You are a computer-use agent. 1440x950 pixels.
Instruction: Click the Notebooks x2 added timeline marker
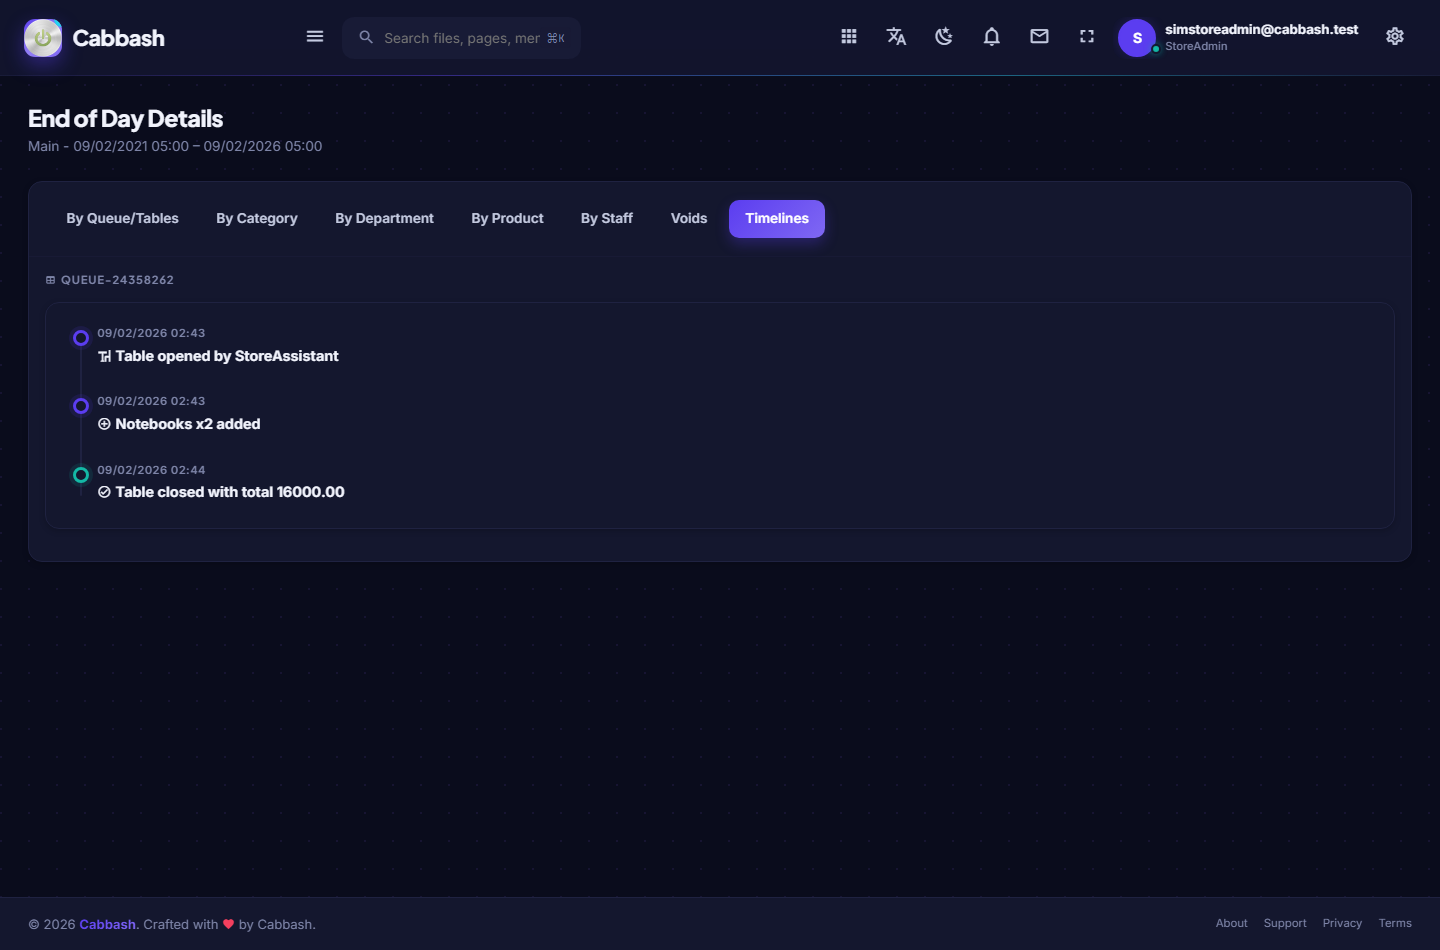81,406
